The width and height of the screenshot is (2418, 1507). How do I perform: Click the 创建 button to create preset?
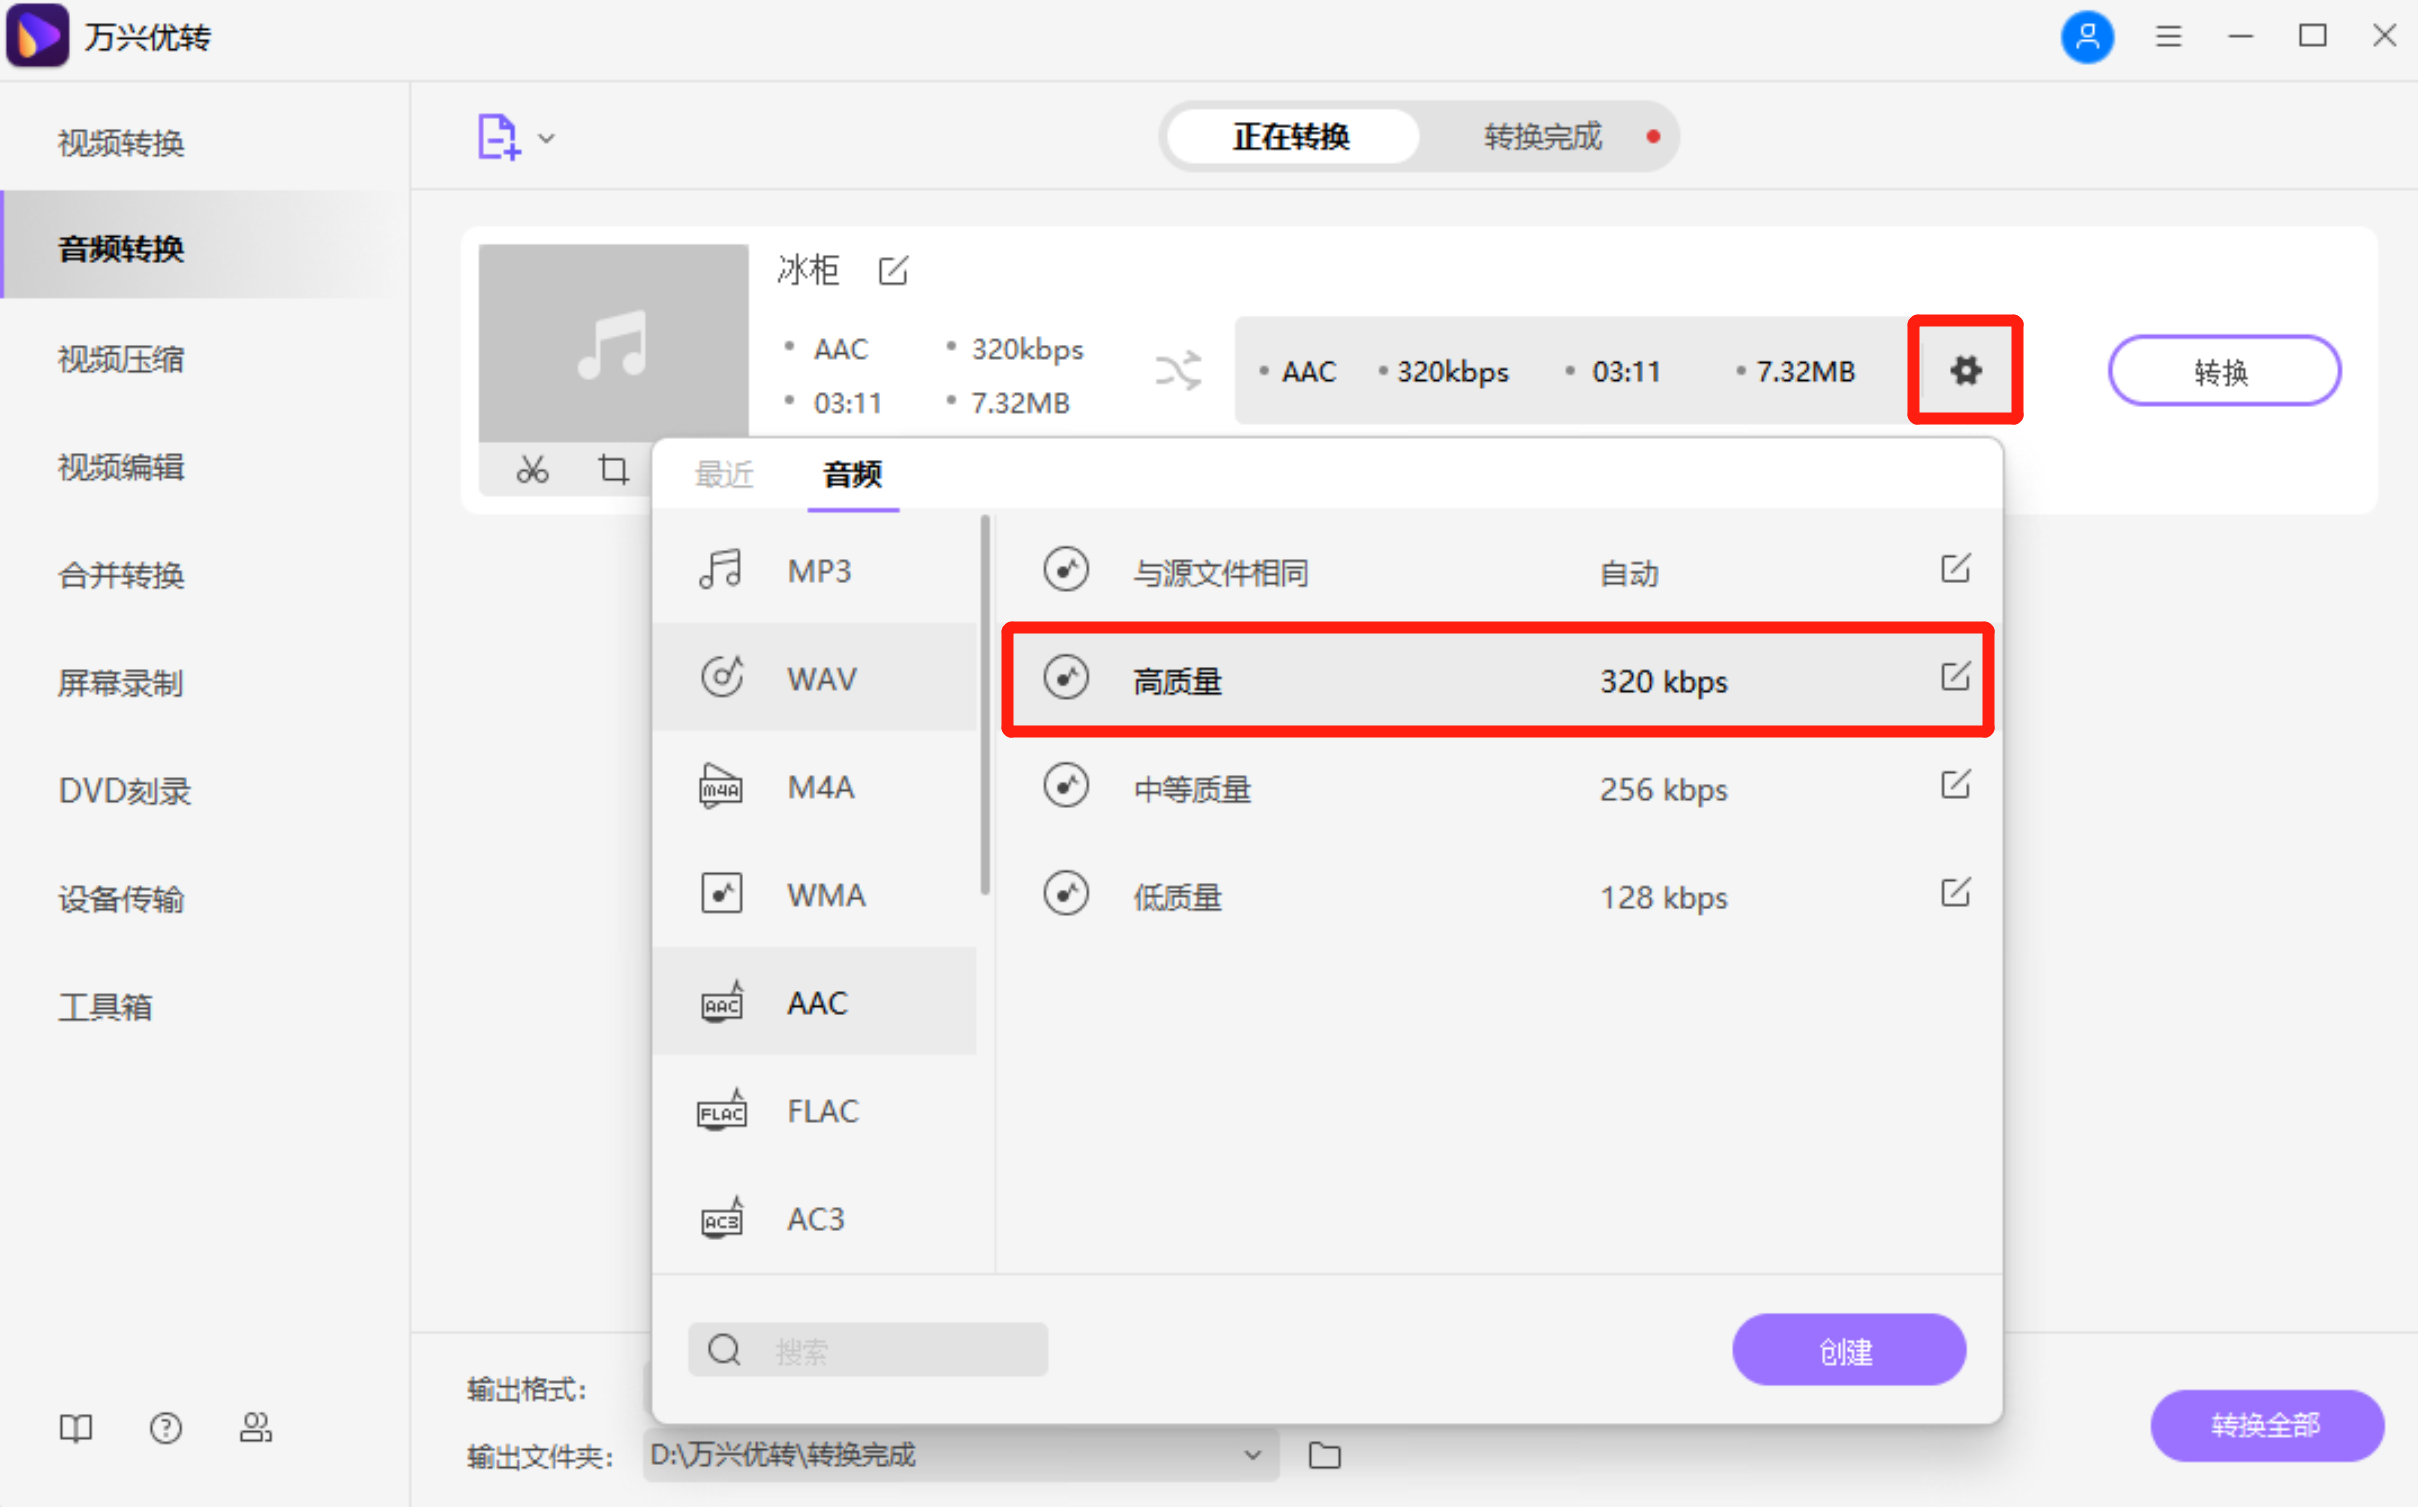(1848, 1349)
